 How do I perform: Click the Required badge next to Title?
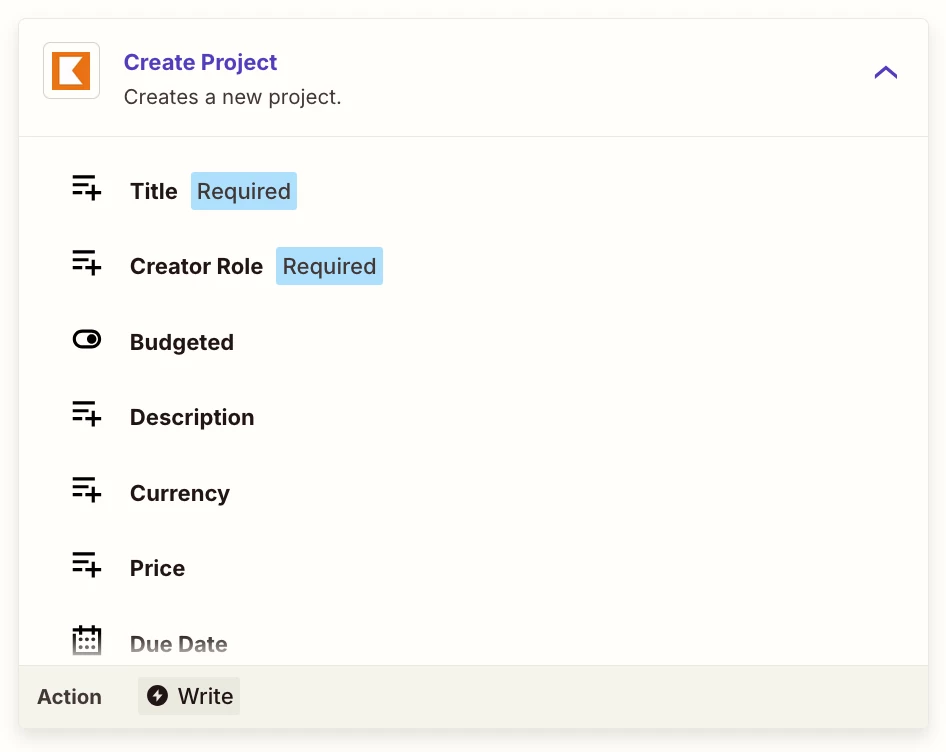click(244, 191)
